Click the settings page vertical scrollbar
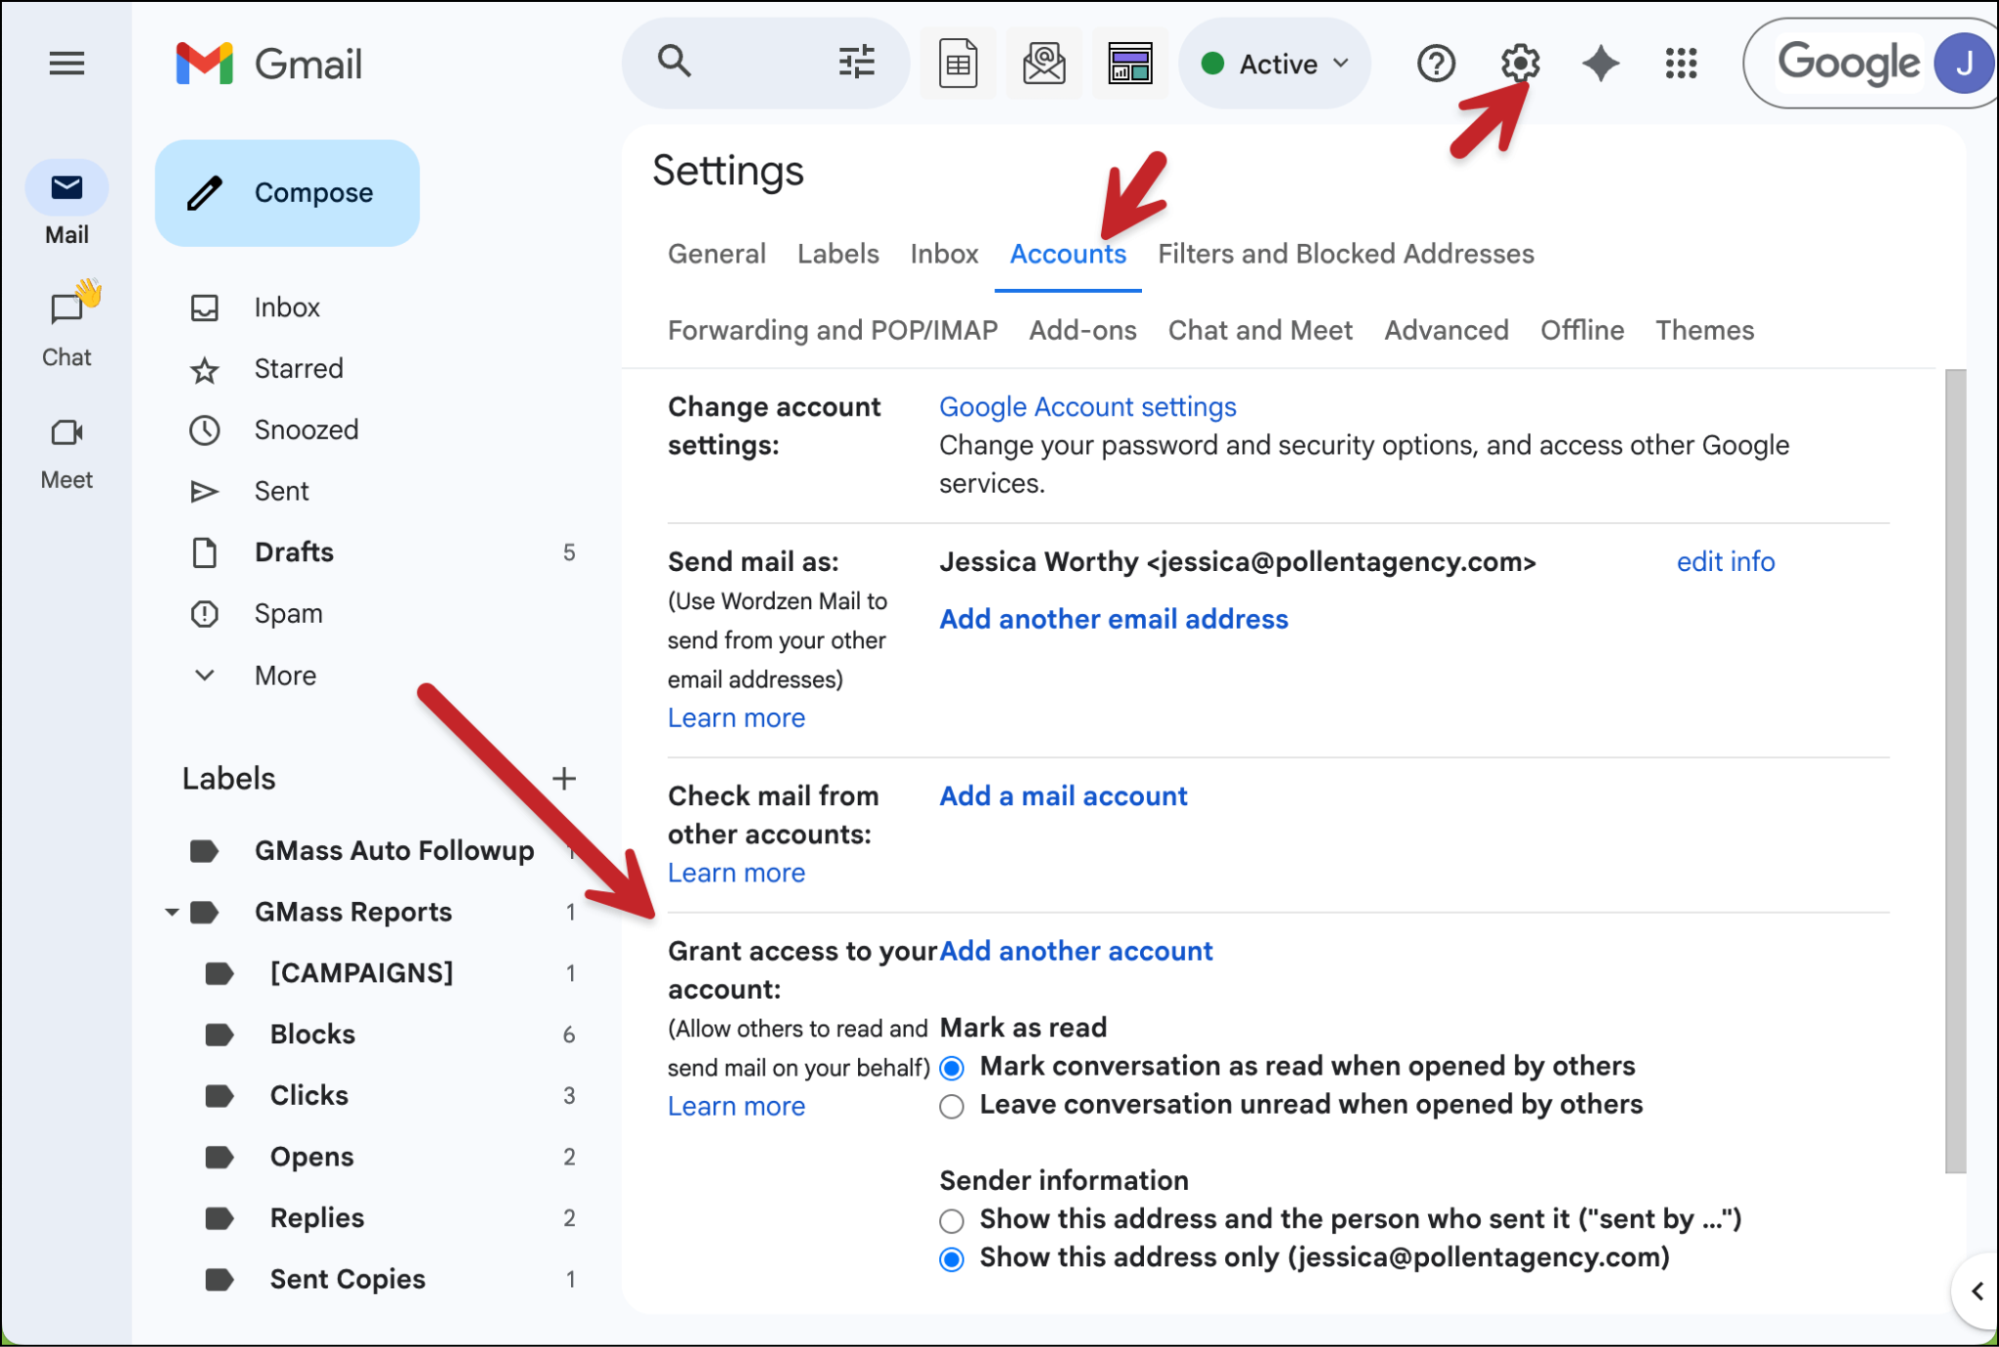 pyautogui.click(x=1955, y=770)
